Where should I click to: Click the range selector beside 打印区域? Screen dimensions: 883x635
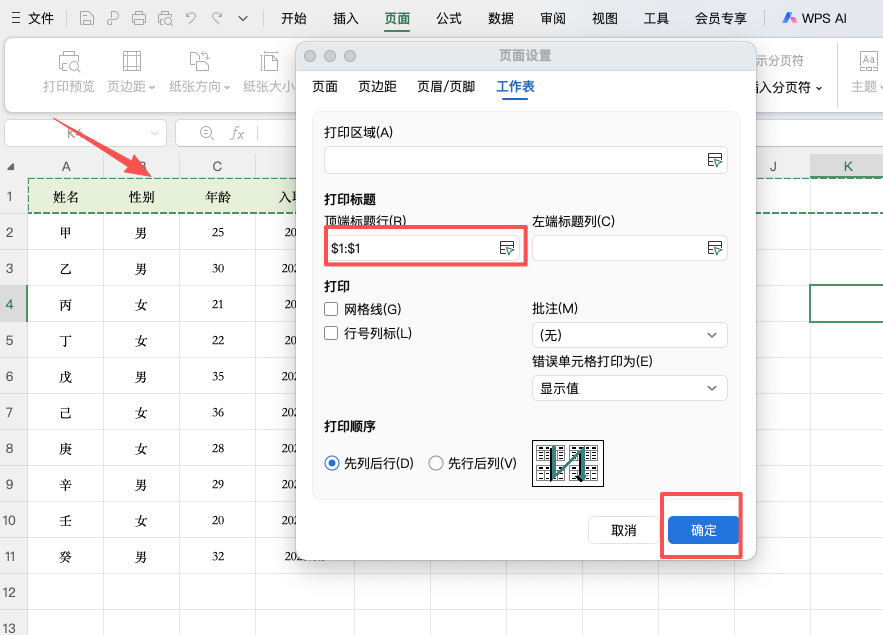tap(716, 159)
